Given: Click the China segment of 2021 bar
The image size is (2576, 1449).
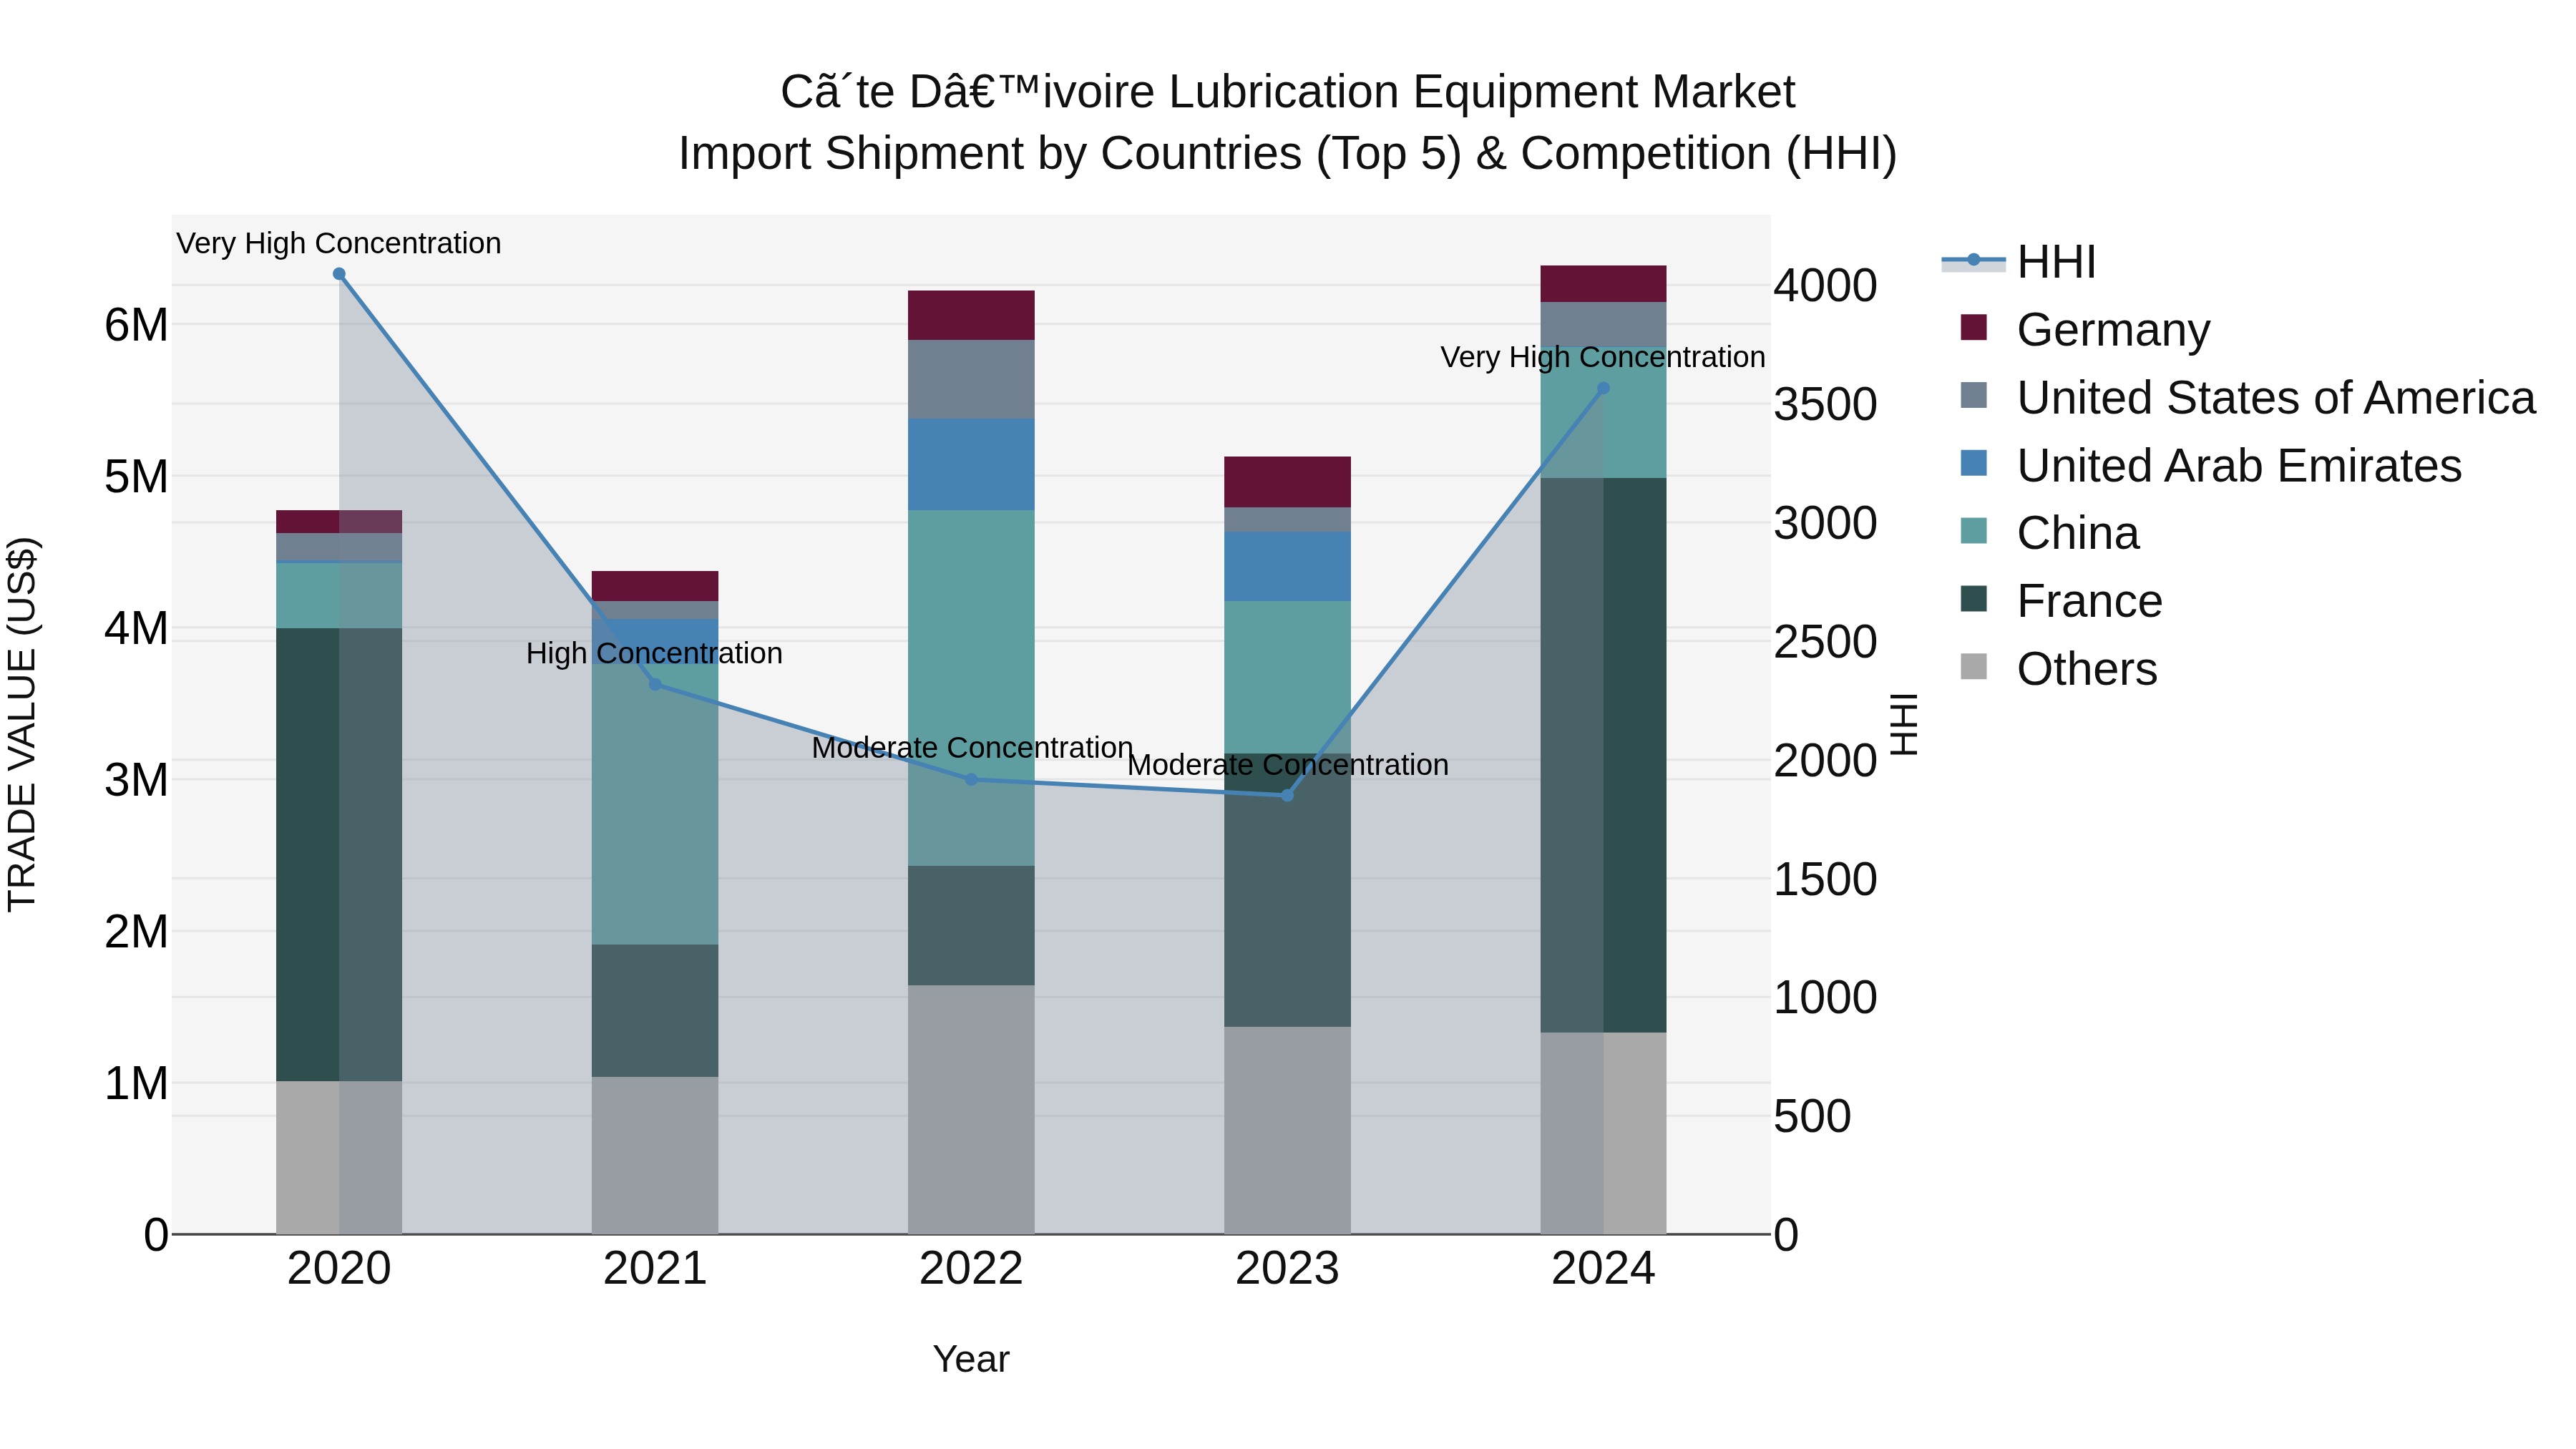Looking at the screenshot, I should coord(655,805).
